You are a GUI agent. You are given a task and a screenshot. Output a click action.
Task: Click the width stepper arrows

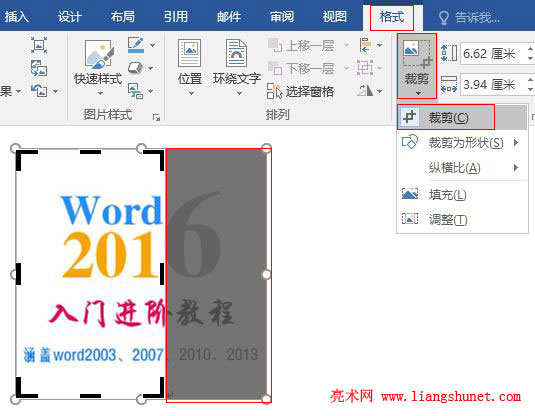531,84
